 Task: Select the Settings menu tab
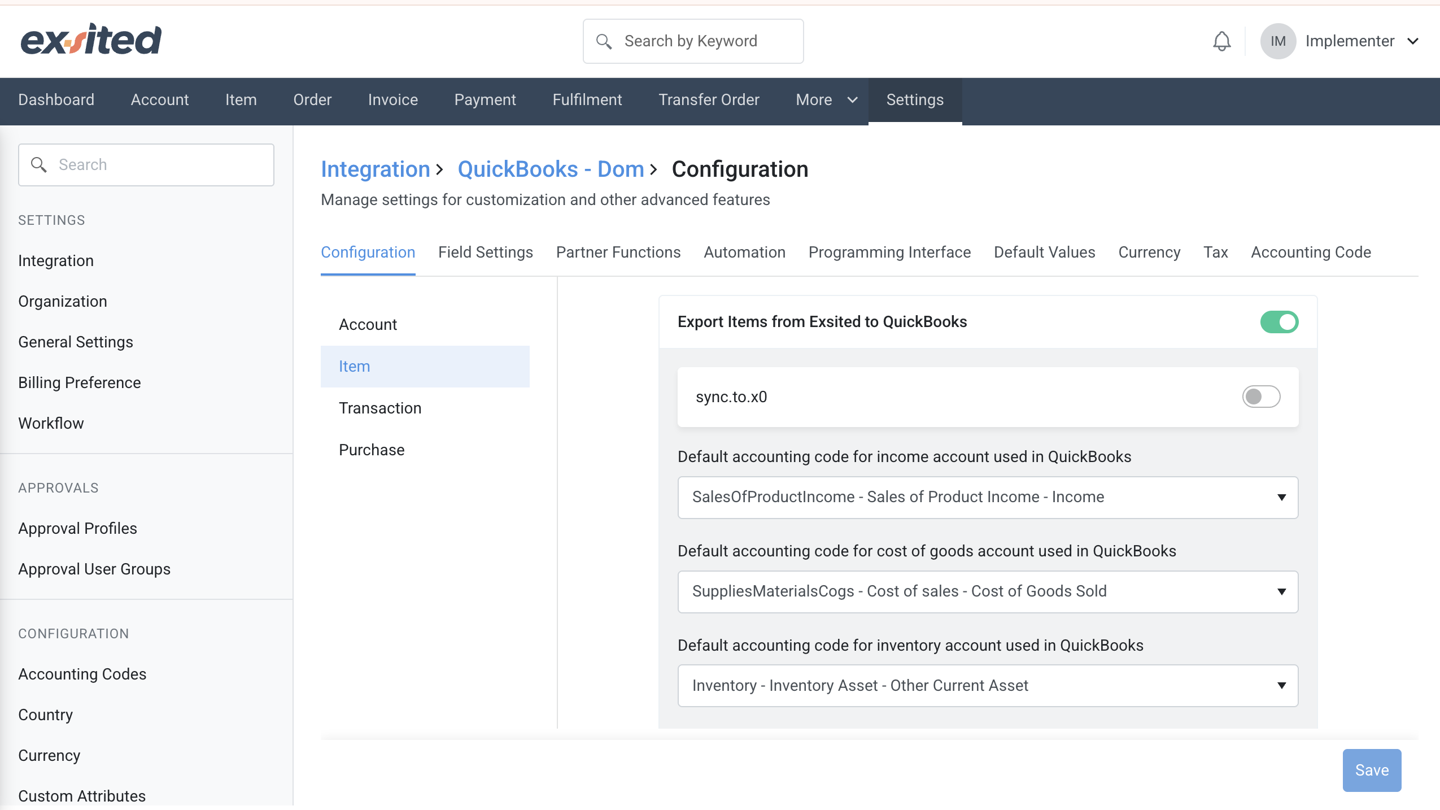coord(915,100)
